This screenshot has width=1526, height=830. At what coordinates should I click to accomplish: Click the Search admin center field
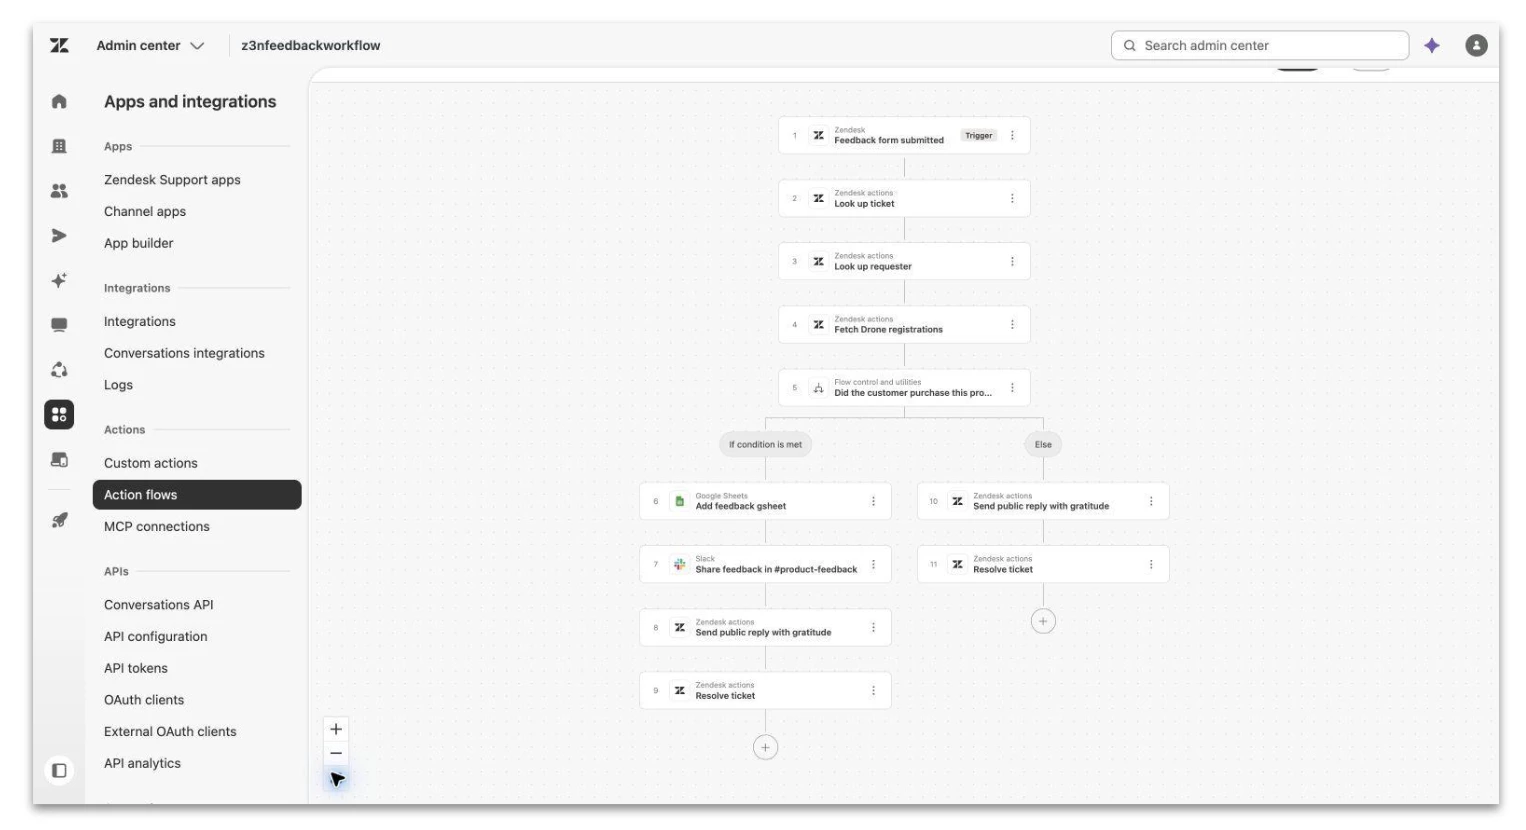click(1259, 45)
